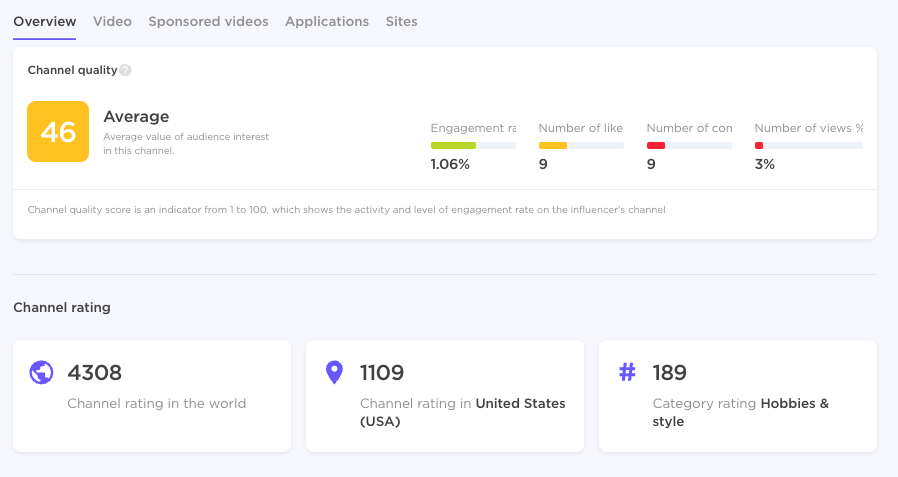
Task: Click the globe icon for world rating
Action: click(41, 373)
